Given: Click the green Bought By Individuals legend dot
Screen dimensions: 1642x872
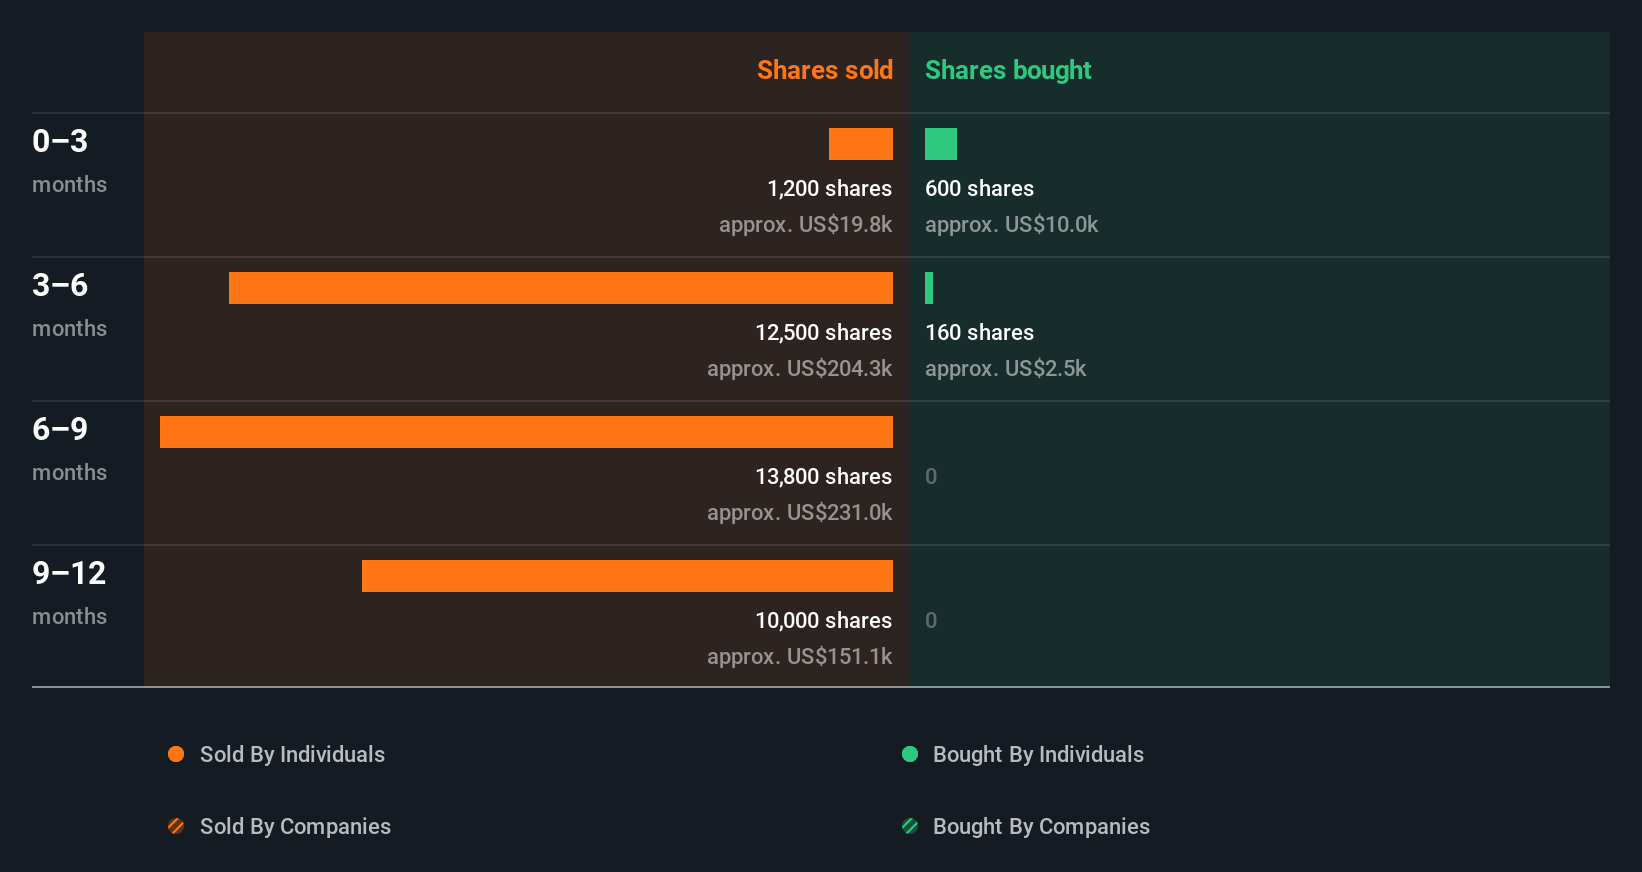Looking at the screenshot, I should coord(910,754).
